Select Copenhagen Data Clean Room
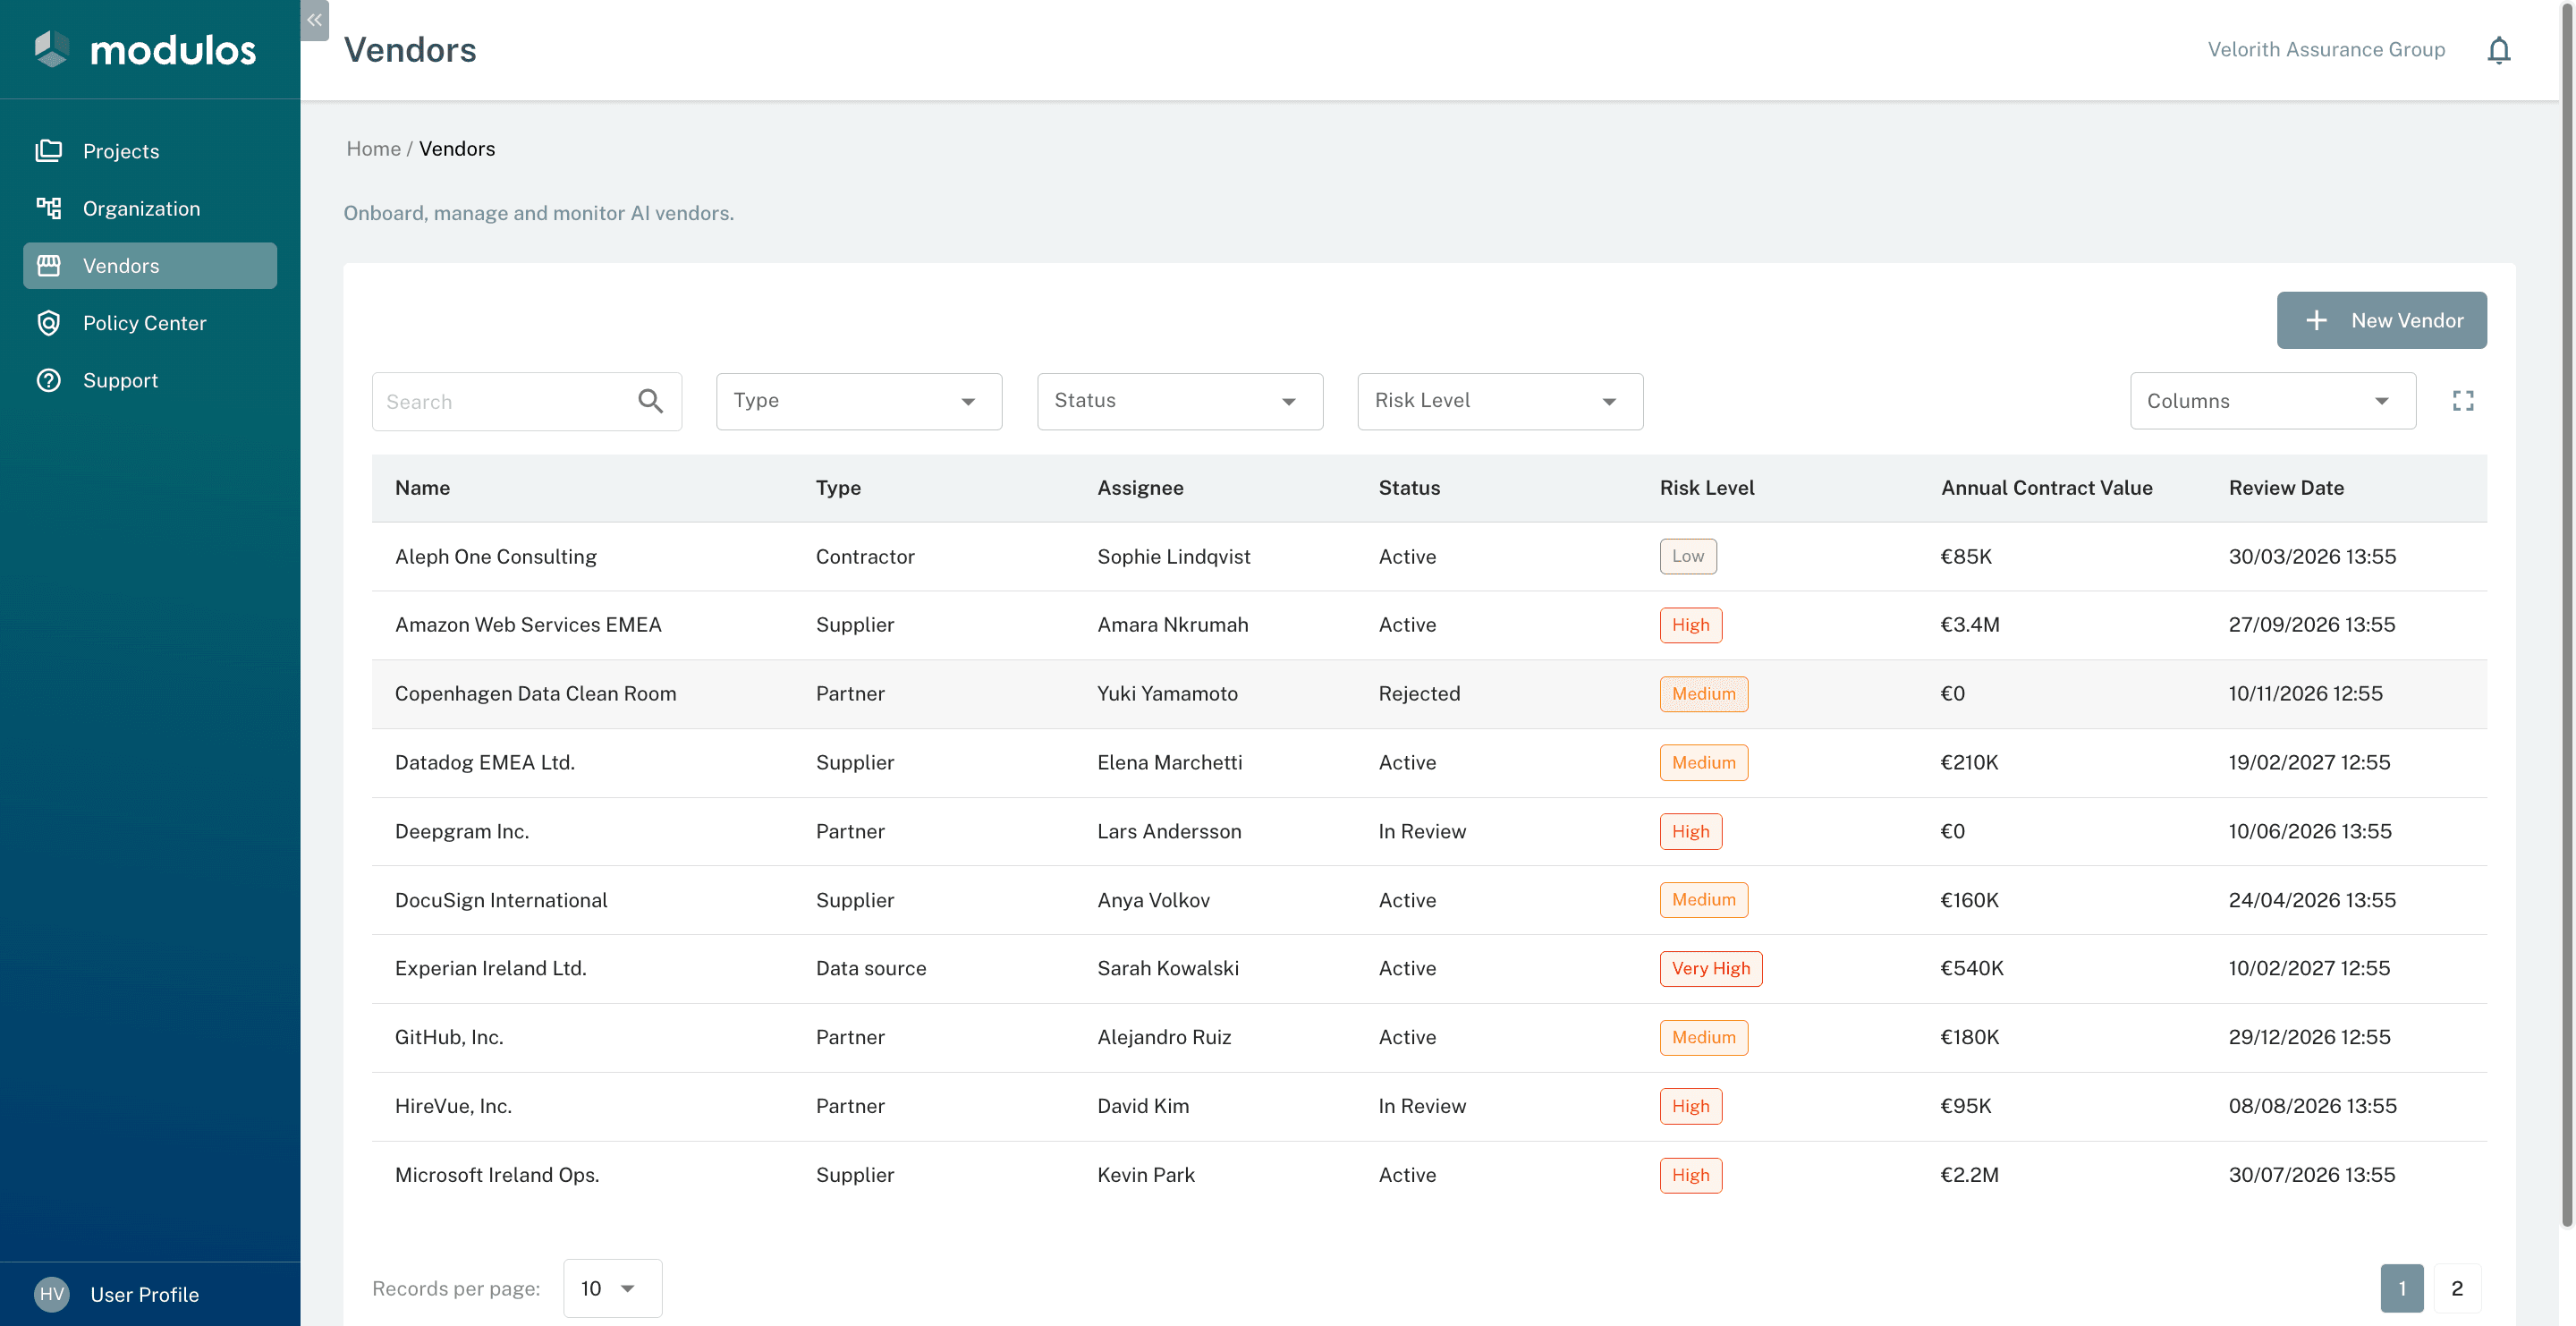Screen dimensions: 2576x1326 click(x=535, y=693)
